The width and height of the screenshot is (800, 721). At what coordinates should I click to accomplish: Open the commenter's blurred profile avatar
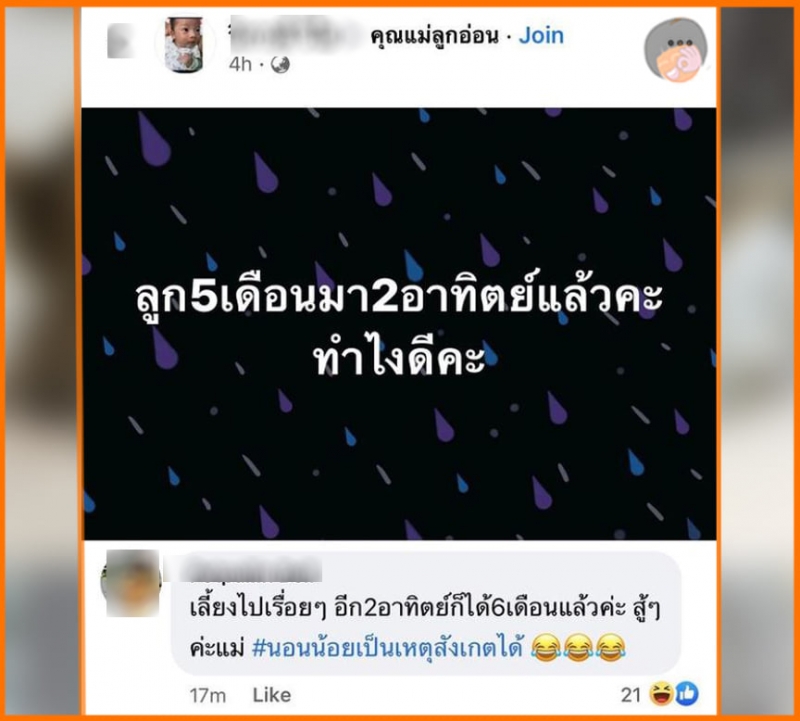(x=131, y=583)
